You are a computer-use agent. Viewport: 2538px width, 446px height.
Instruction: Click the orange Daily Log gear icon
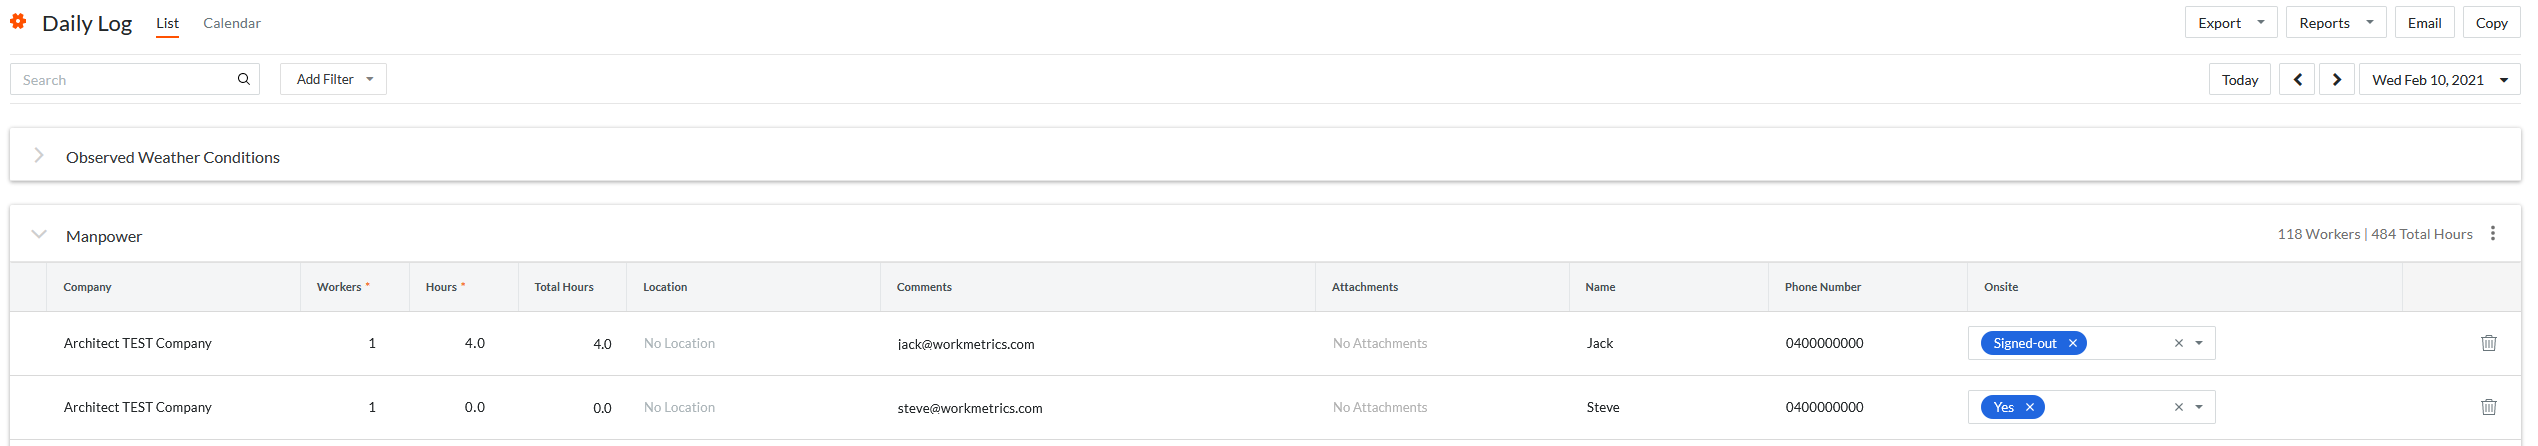[18, 21]
